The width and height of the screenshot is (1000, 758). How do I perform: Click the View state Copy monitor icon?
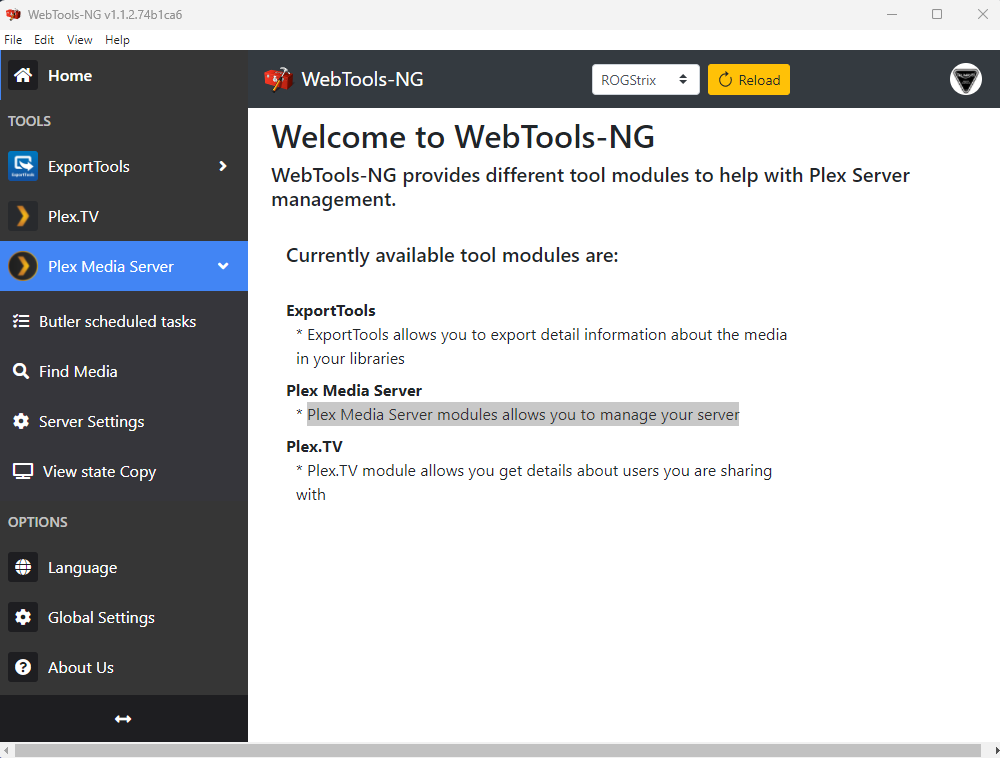22,471
